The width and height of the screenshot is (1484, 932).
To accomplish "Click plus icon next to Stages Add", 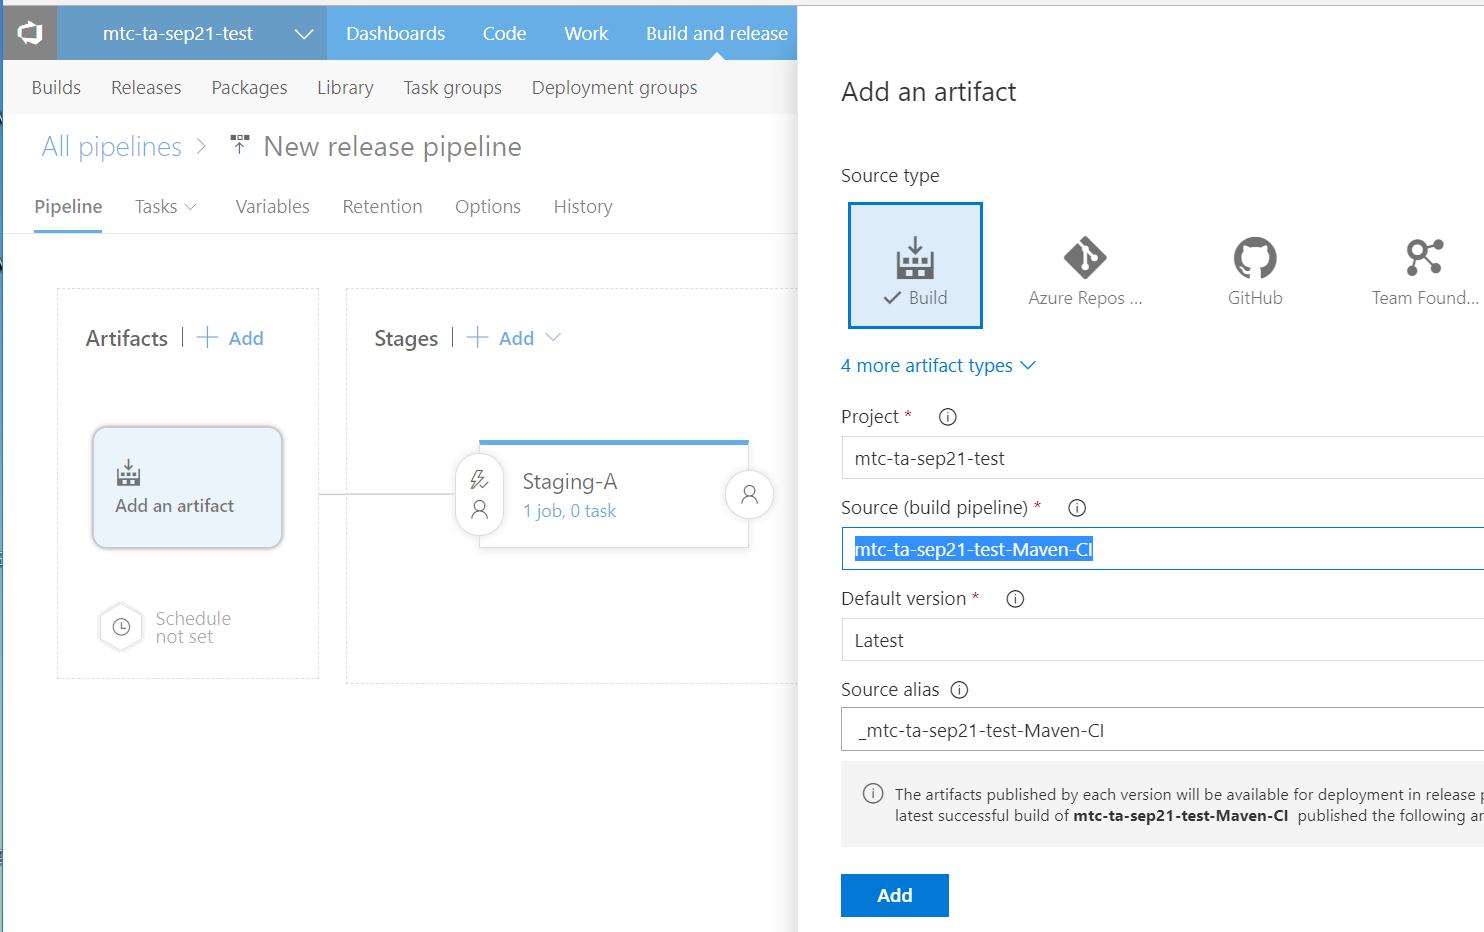I will 477,338.
